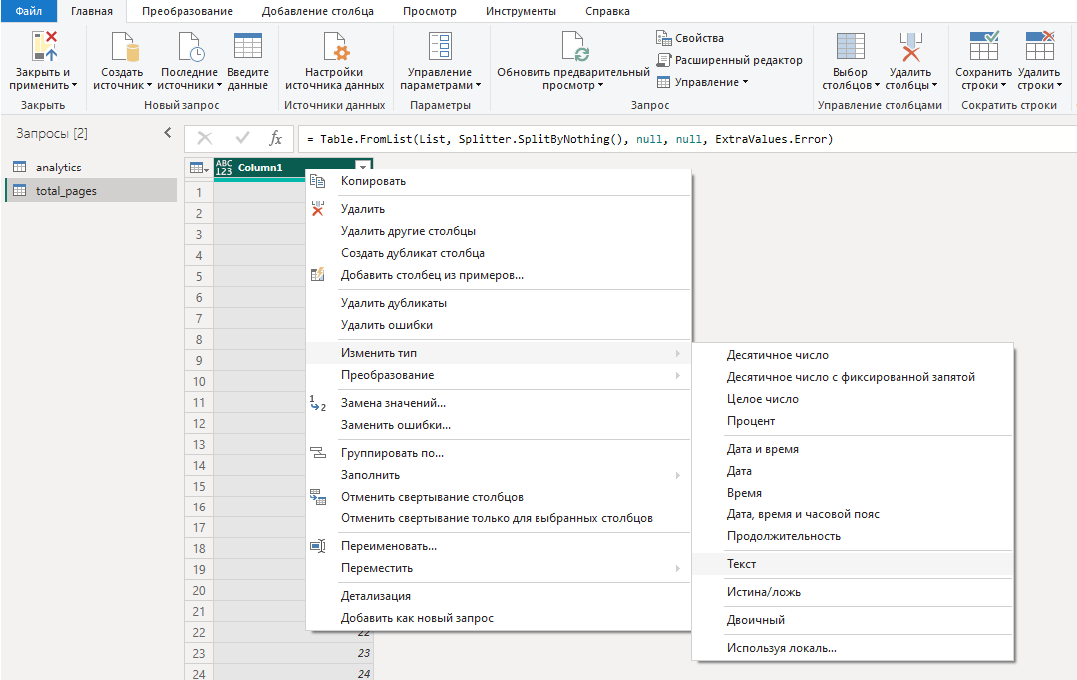Click the Keep Rows icon
1077x680 pixels.
point(984,46)
